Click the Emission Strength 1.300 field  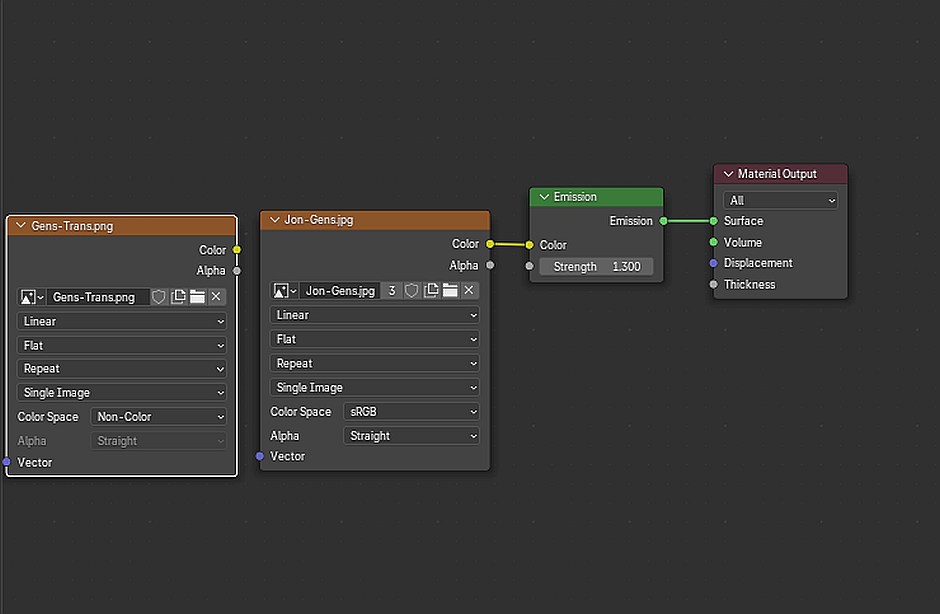click(x=596, y=267)
